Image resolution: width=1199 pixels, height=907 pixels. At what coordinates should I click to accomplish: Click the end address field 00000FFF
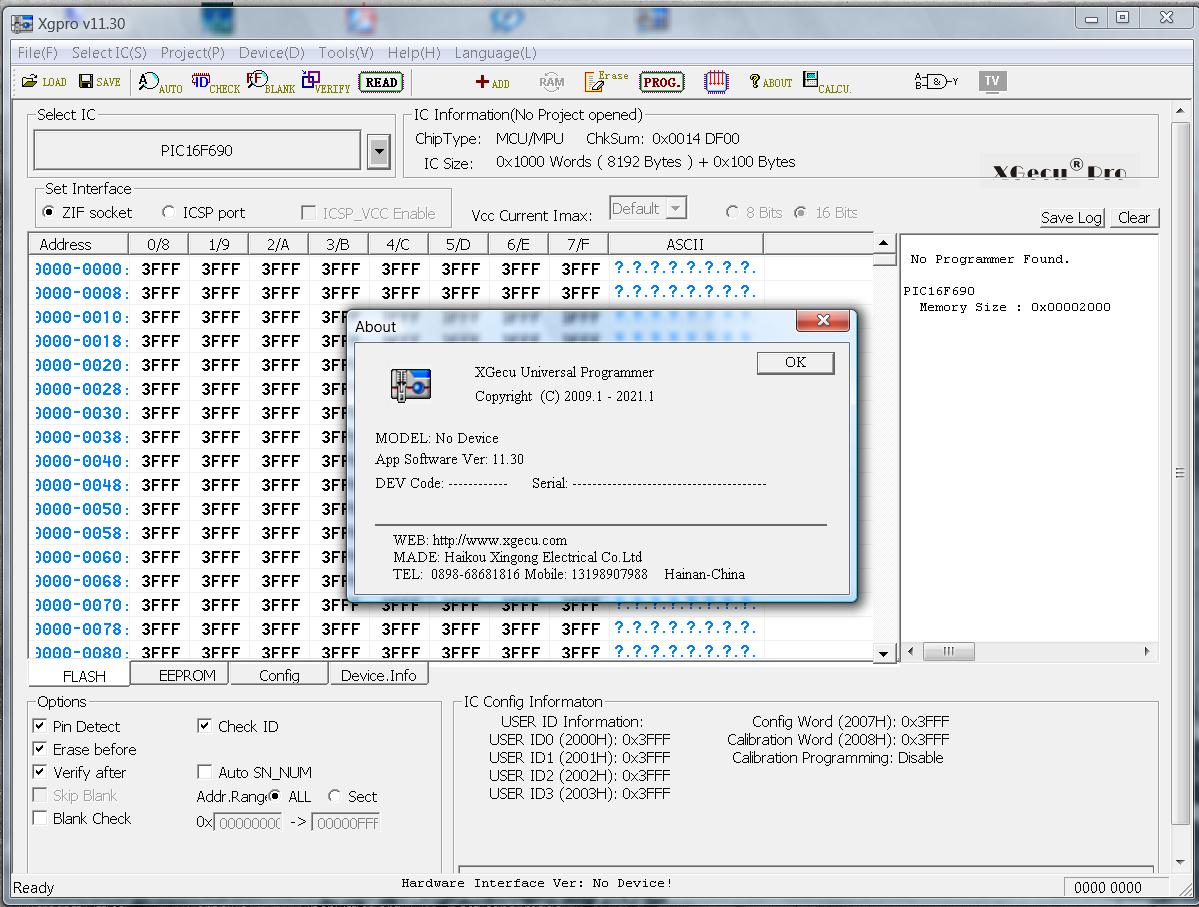346,823
